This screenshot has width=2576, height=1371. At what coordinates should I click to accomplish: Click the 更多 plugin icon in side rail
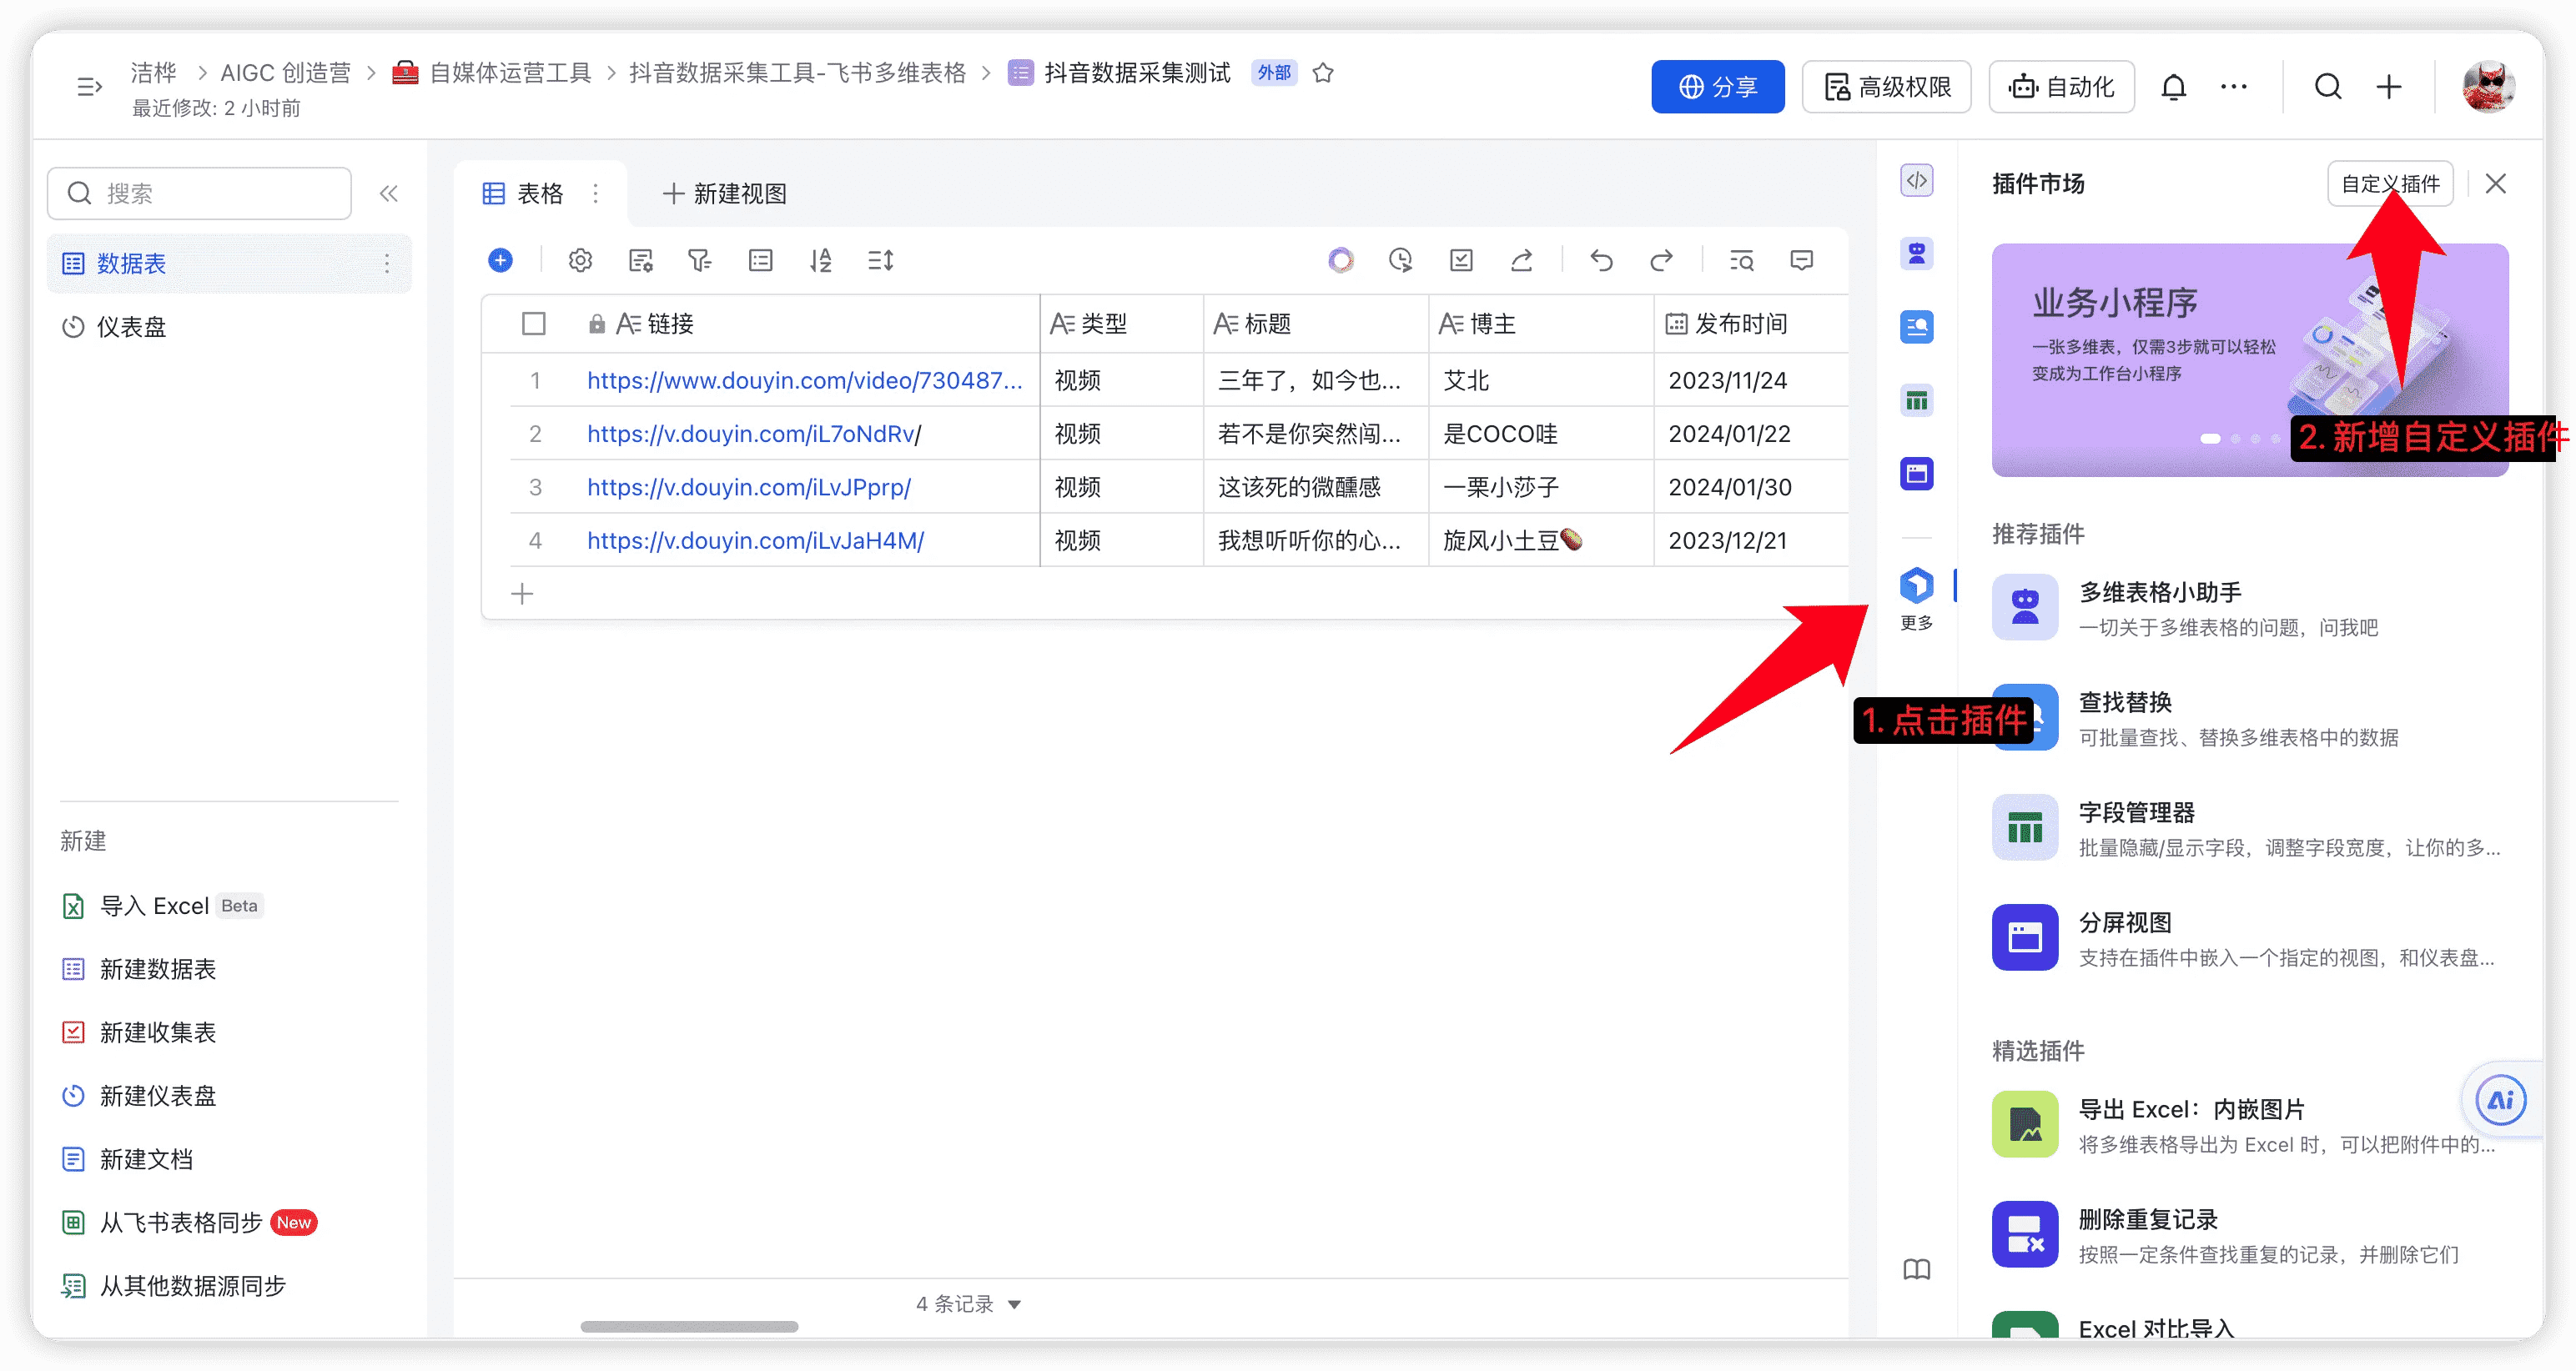(x=1916, y=587)
